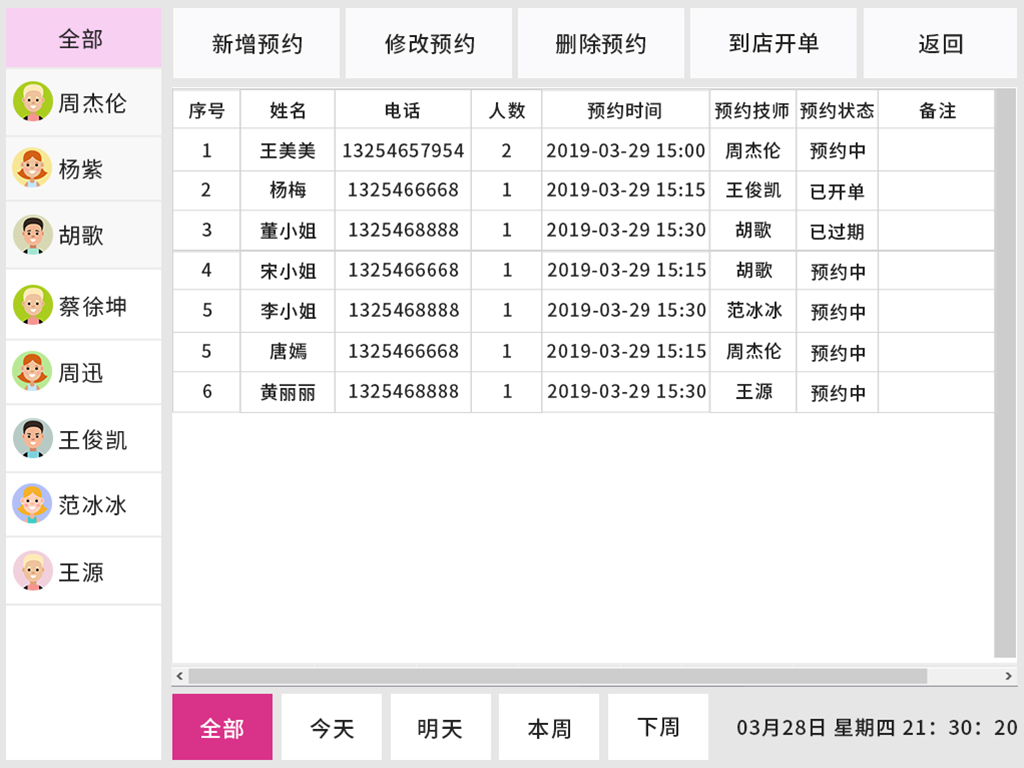
Task: Show all technicians with 全部 at sidebar top
Action: (x=83, y=39)
